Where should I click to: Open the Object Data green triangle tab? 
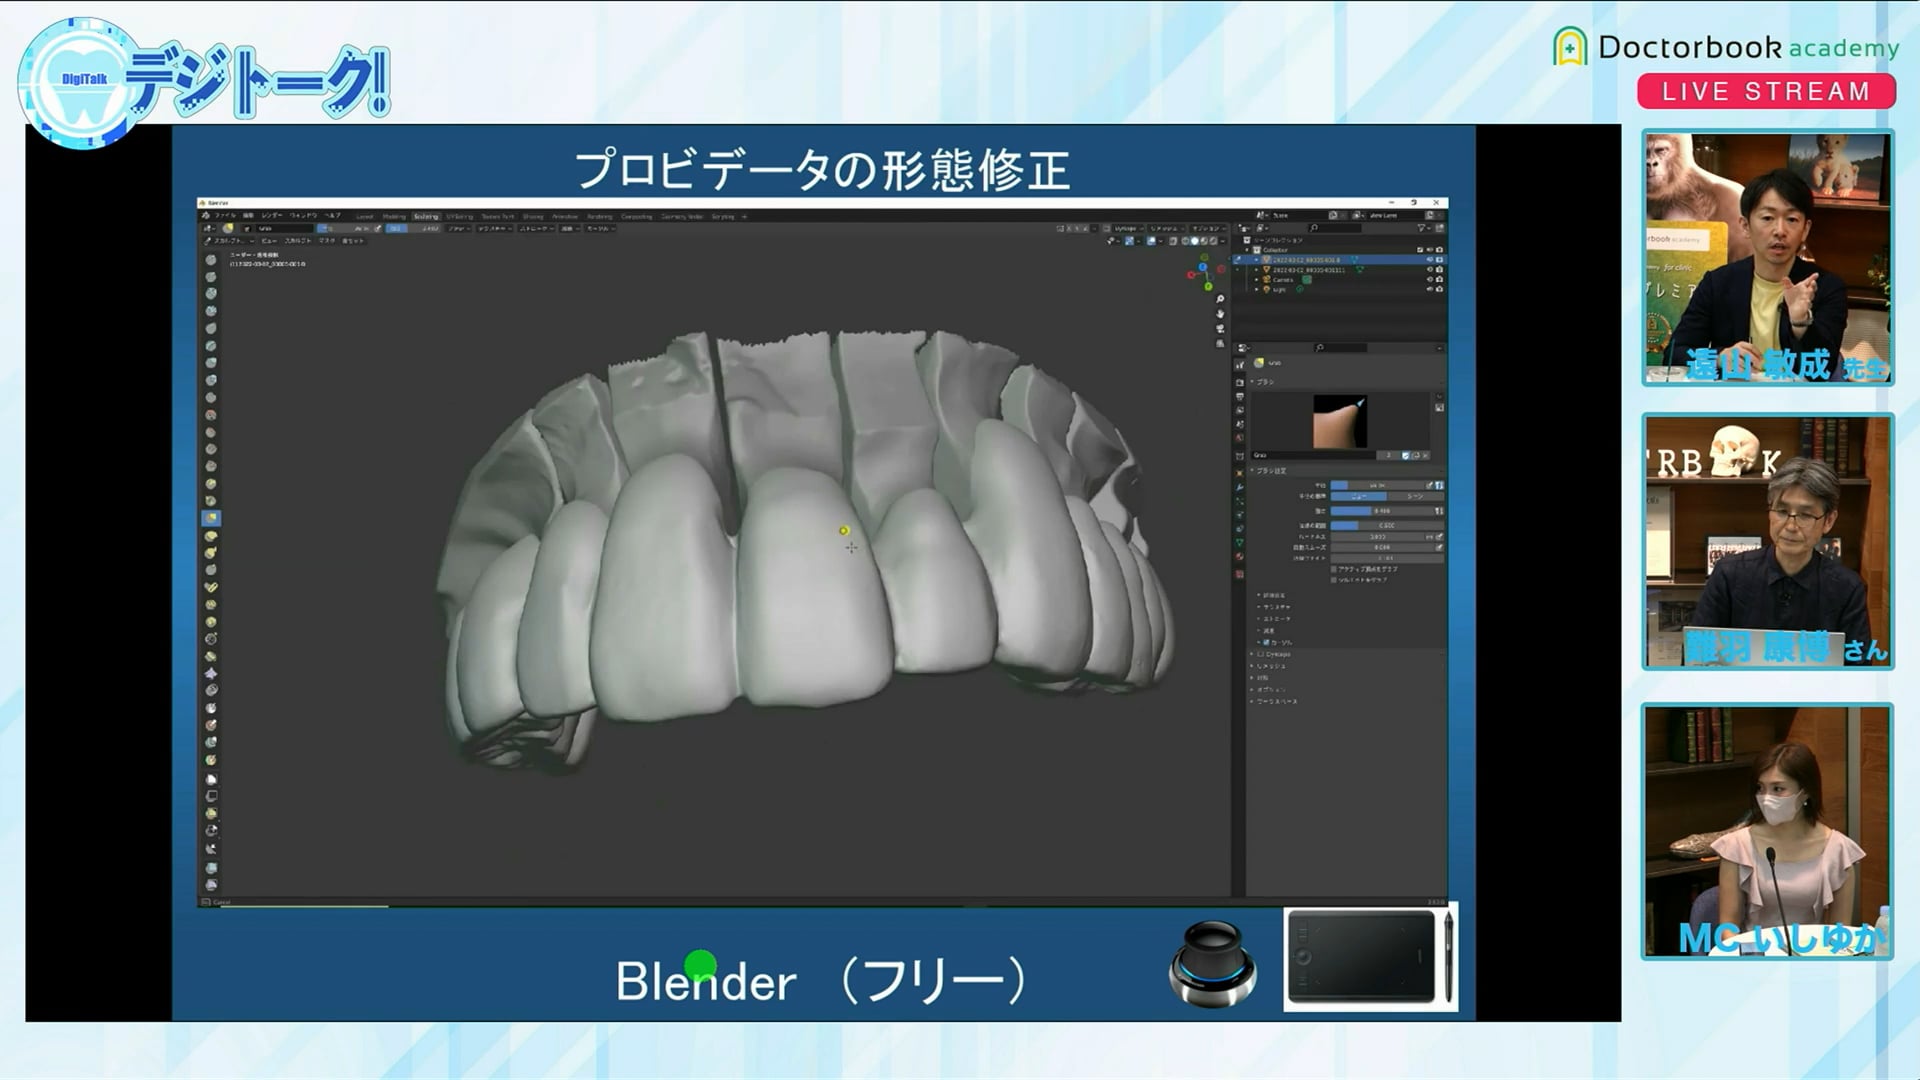pos(1240,542)
